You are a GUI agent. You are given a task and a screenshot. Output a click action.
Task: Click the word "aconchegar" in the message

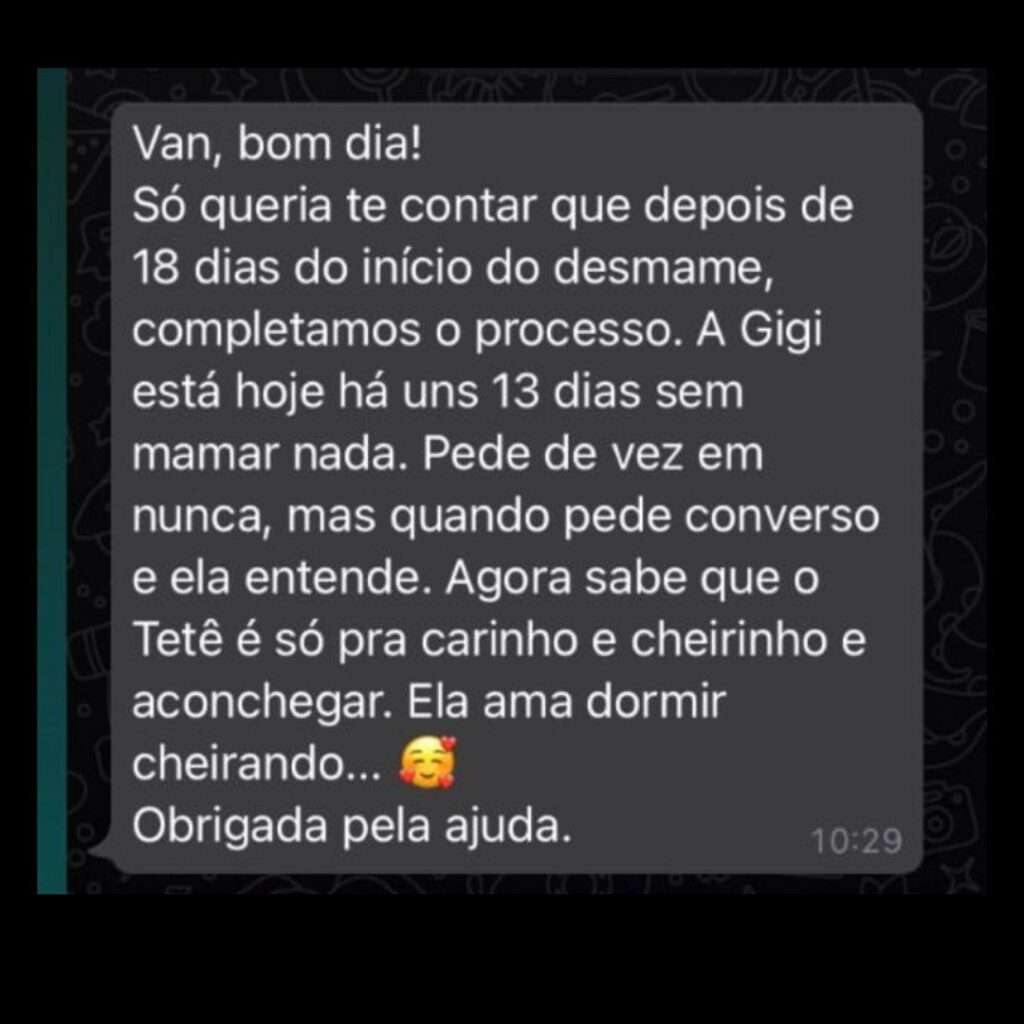(x=262, y=704)
